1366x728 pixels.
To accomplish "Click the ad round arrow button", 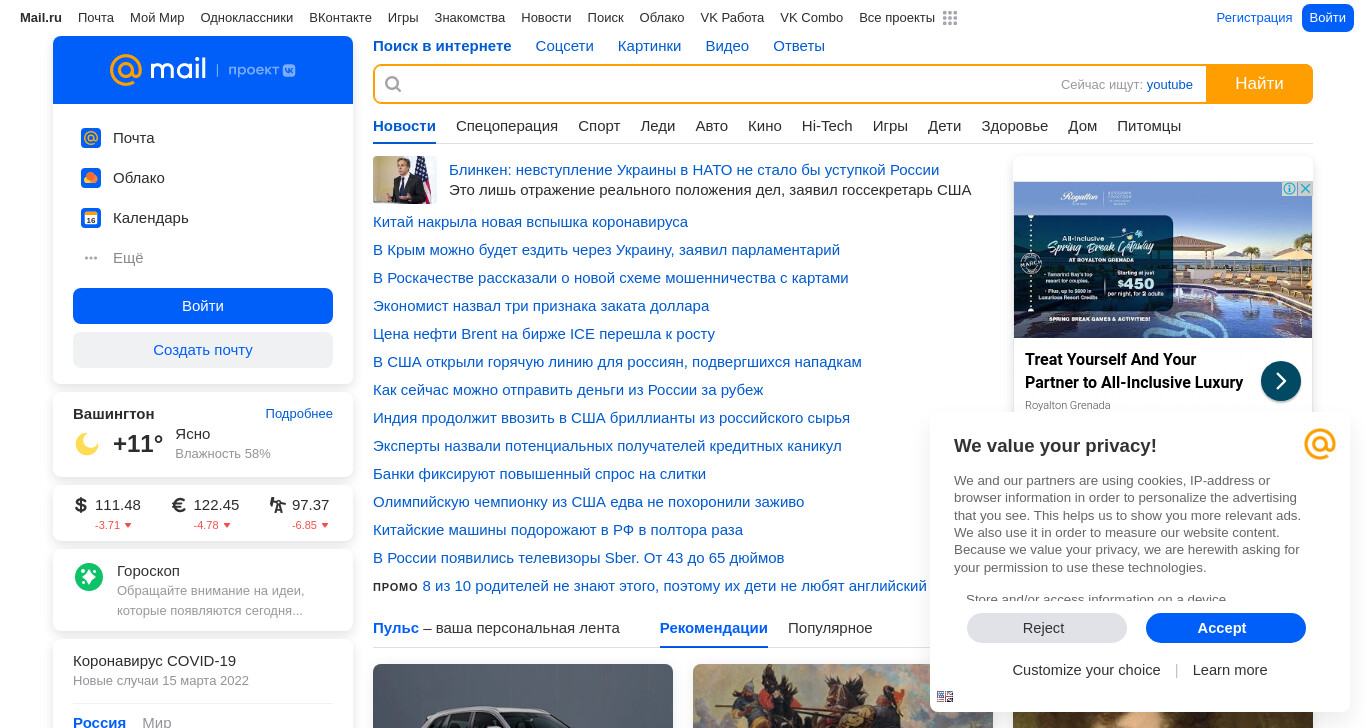I will 1281,381.
